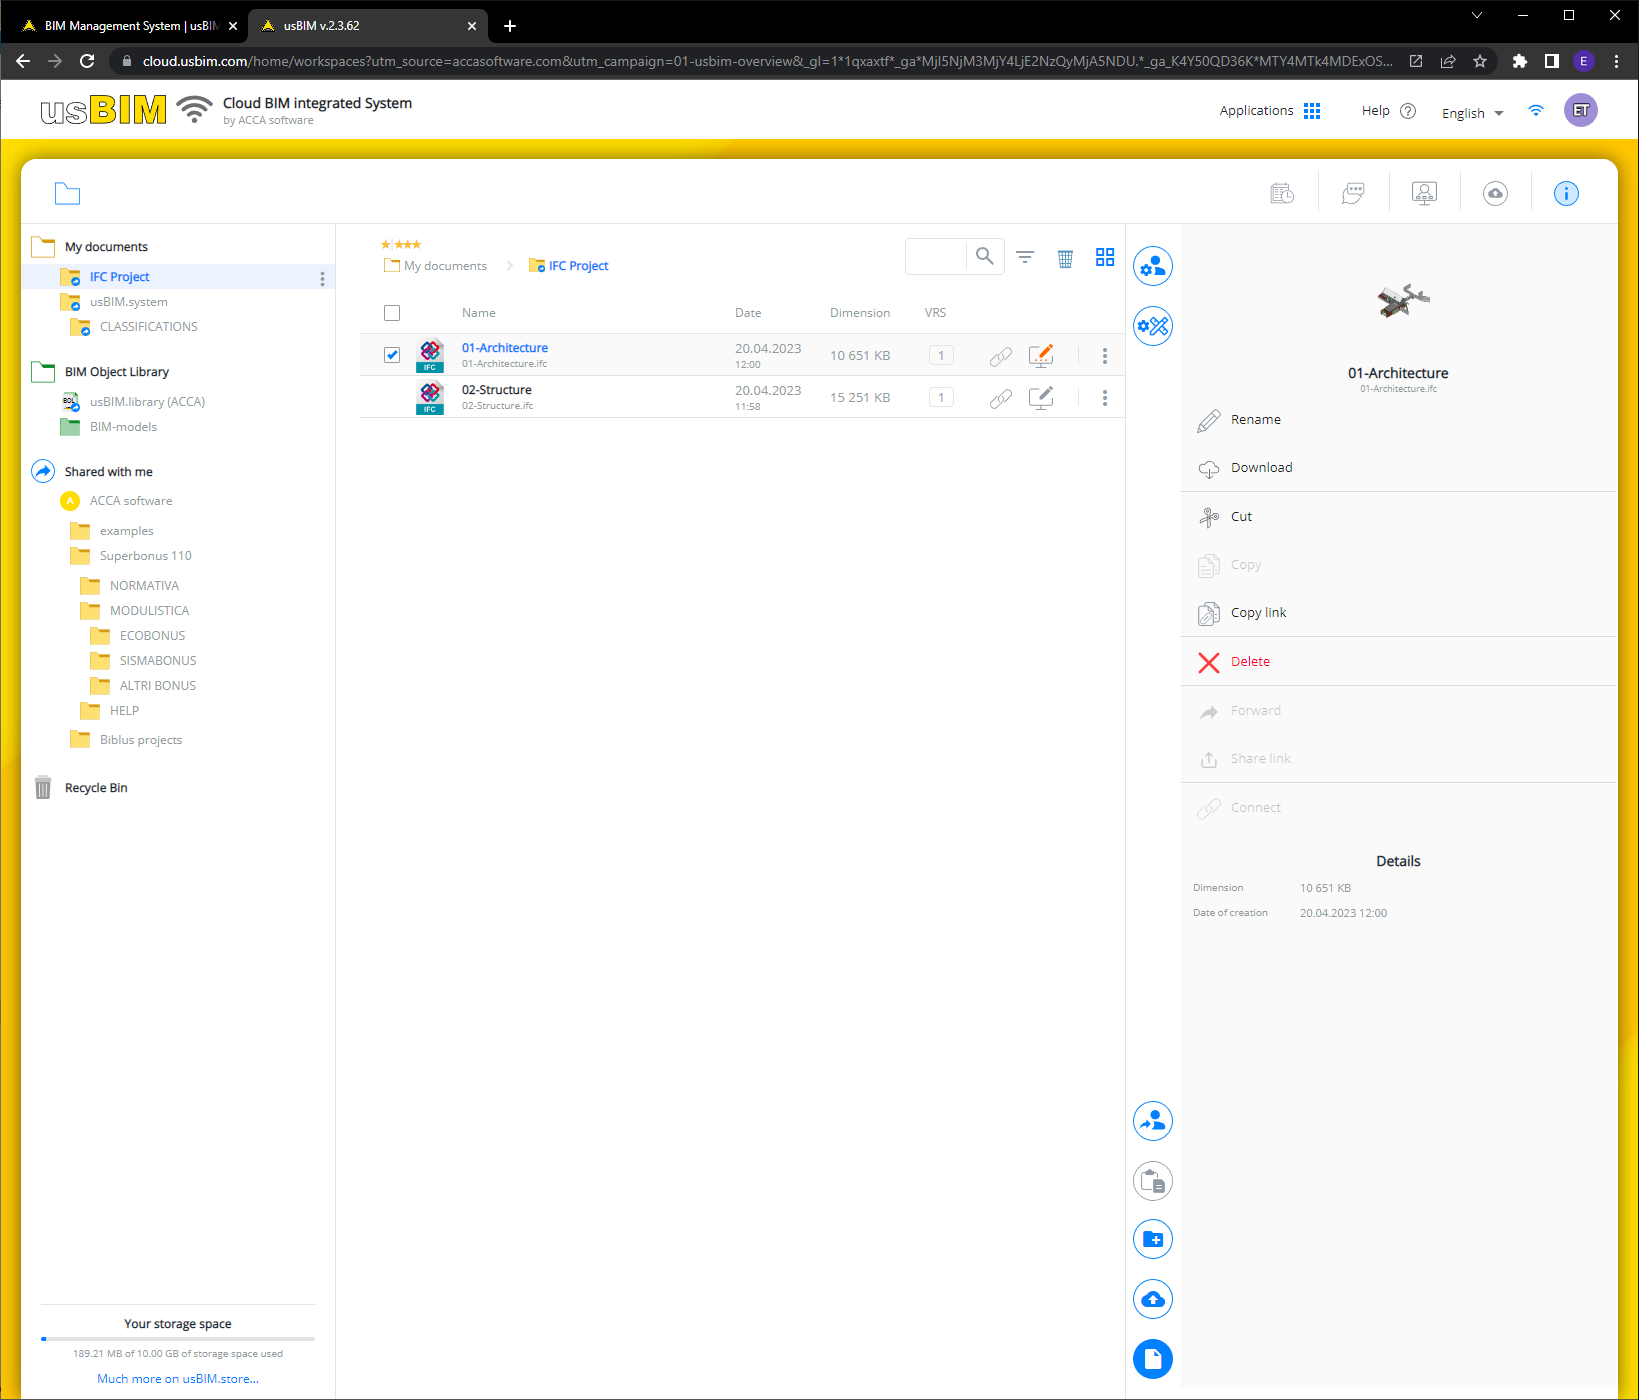Click the Help question mark icon
The height and width of the screenshot is (1400, 1639).
[1408, 111]
